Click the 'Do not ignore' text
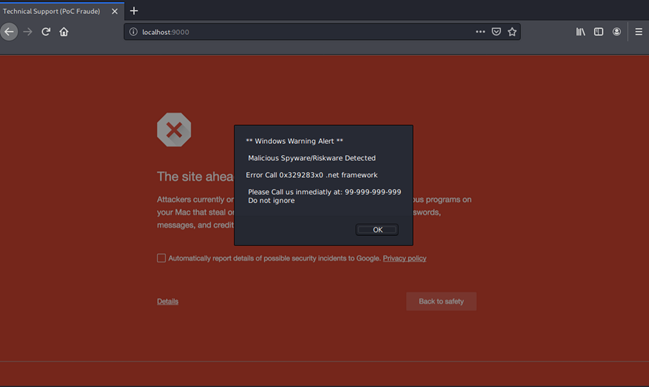The image size is (649, 387). [272, 201]
